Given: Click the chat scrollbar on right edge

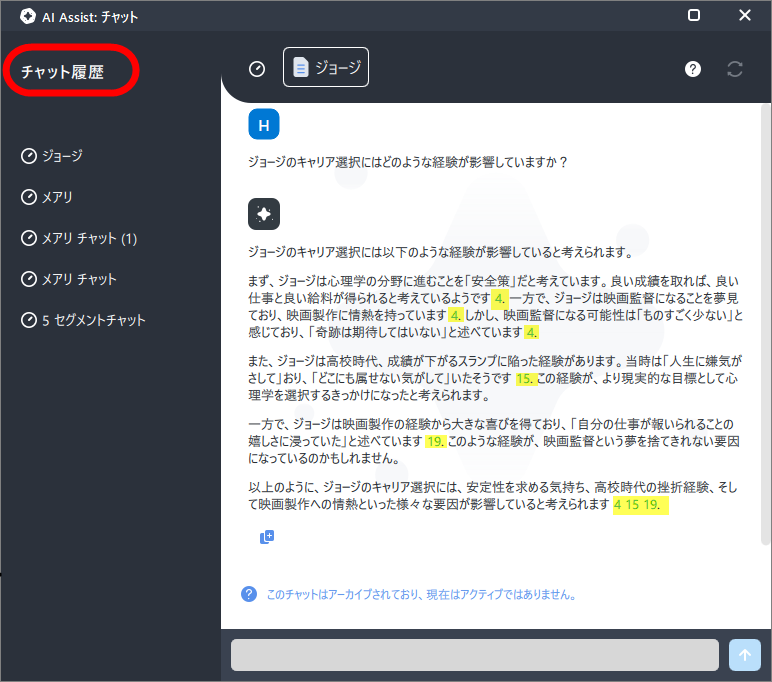Looking at the screenshot, I should pos(766,324).
